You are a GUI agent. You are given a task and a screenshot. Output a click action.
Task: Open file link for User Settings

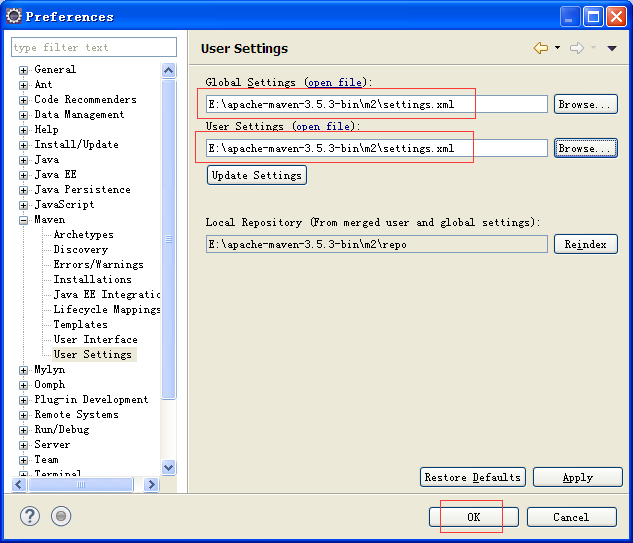(323, 126)
